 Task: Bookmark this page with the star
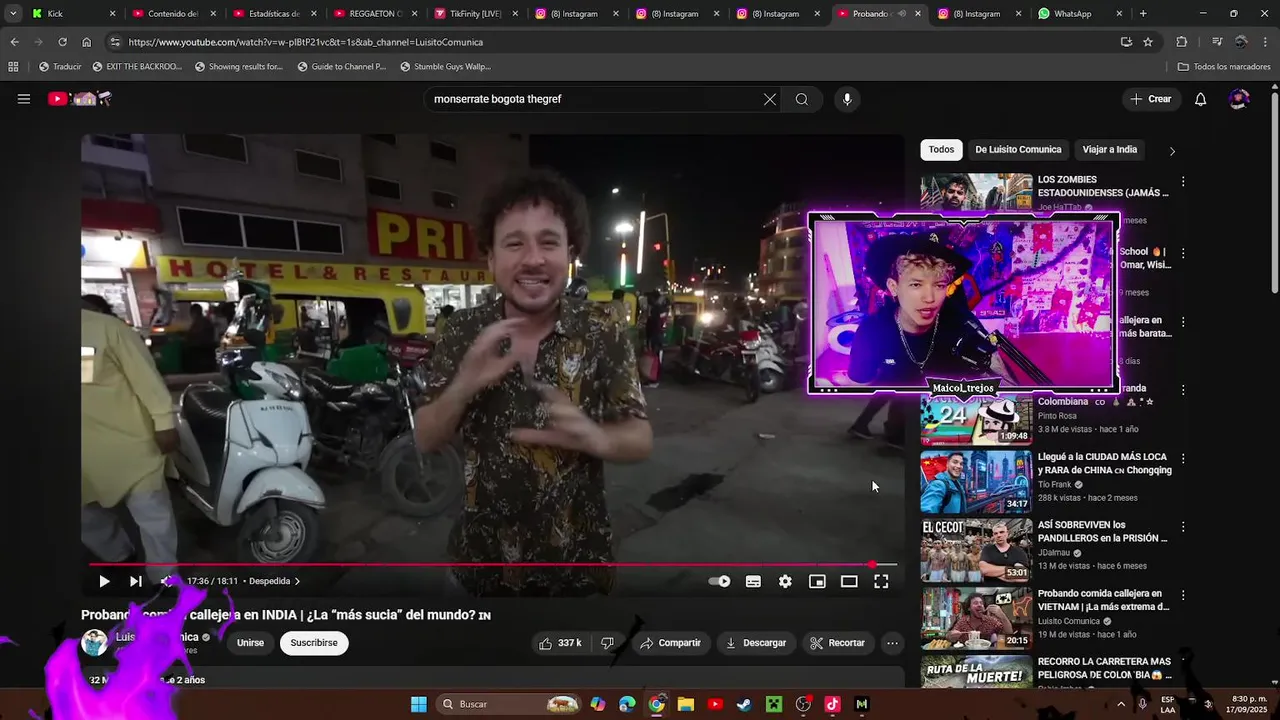(x=1148, y=42)
